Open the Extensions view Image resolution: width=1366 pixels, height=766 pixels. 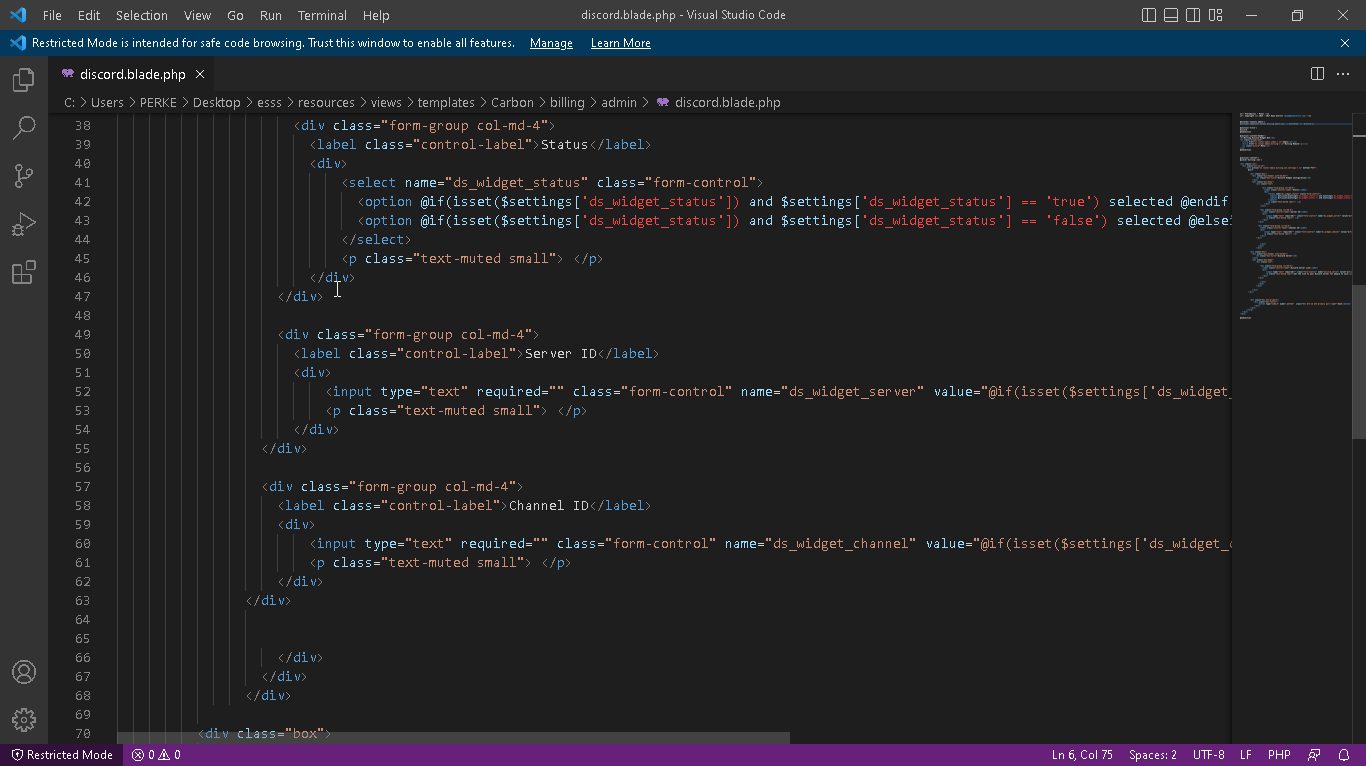pyautogui.click(x=24, y=272)
